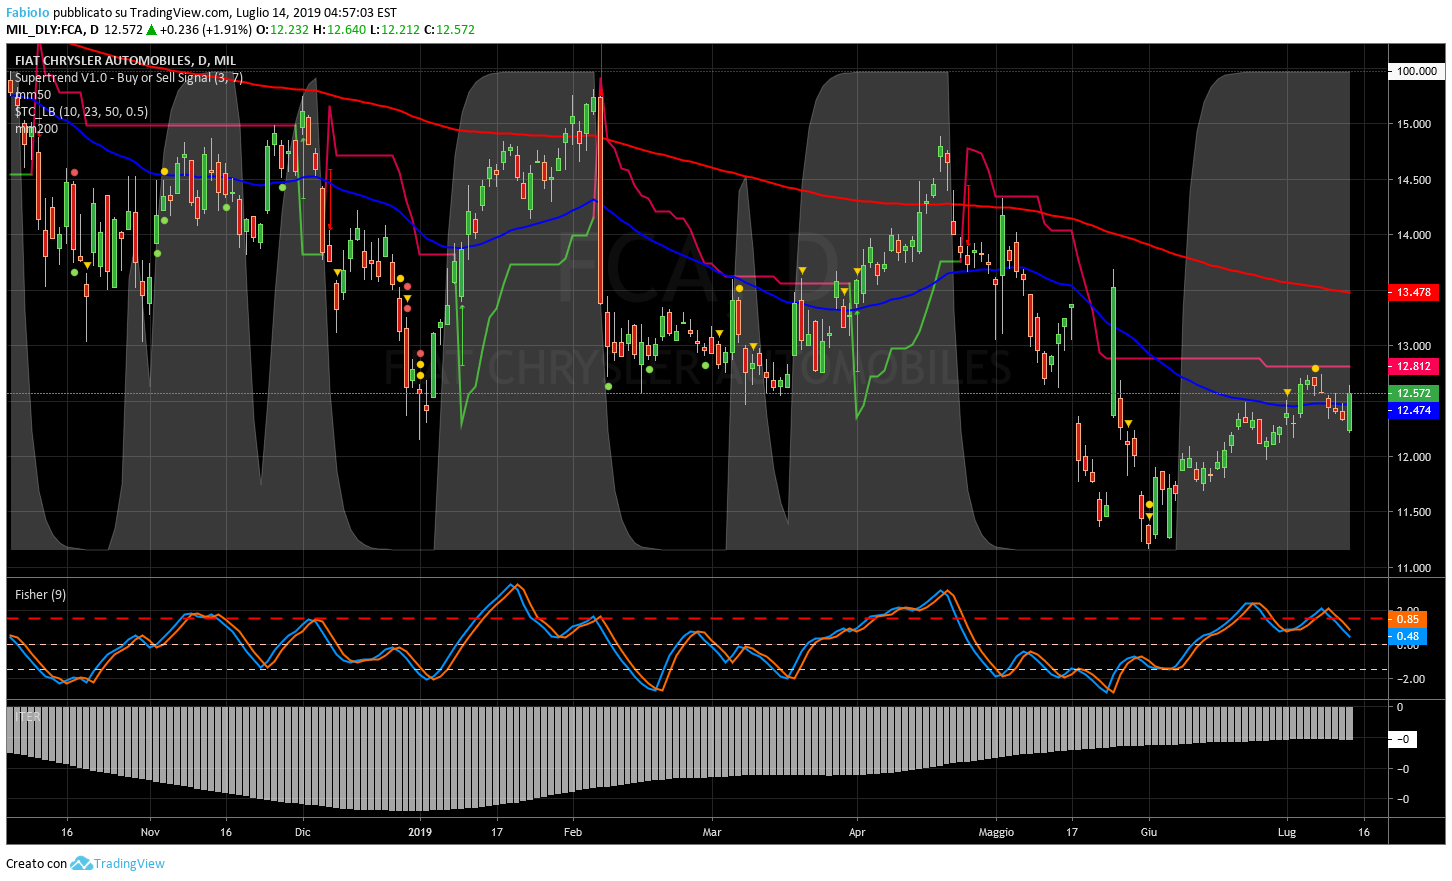Image resolution: width=1452 pixels, height=881 pixels.
Task: Select the STC_LB (10, 23, 50, 0.5) label
Action: click(x=81, y=112)
